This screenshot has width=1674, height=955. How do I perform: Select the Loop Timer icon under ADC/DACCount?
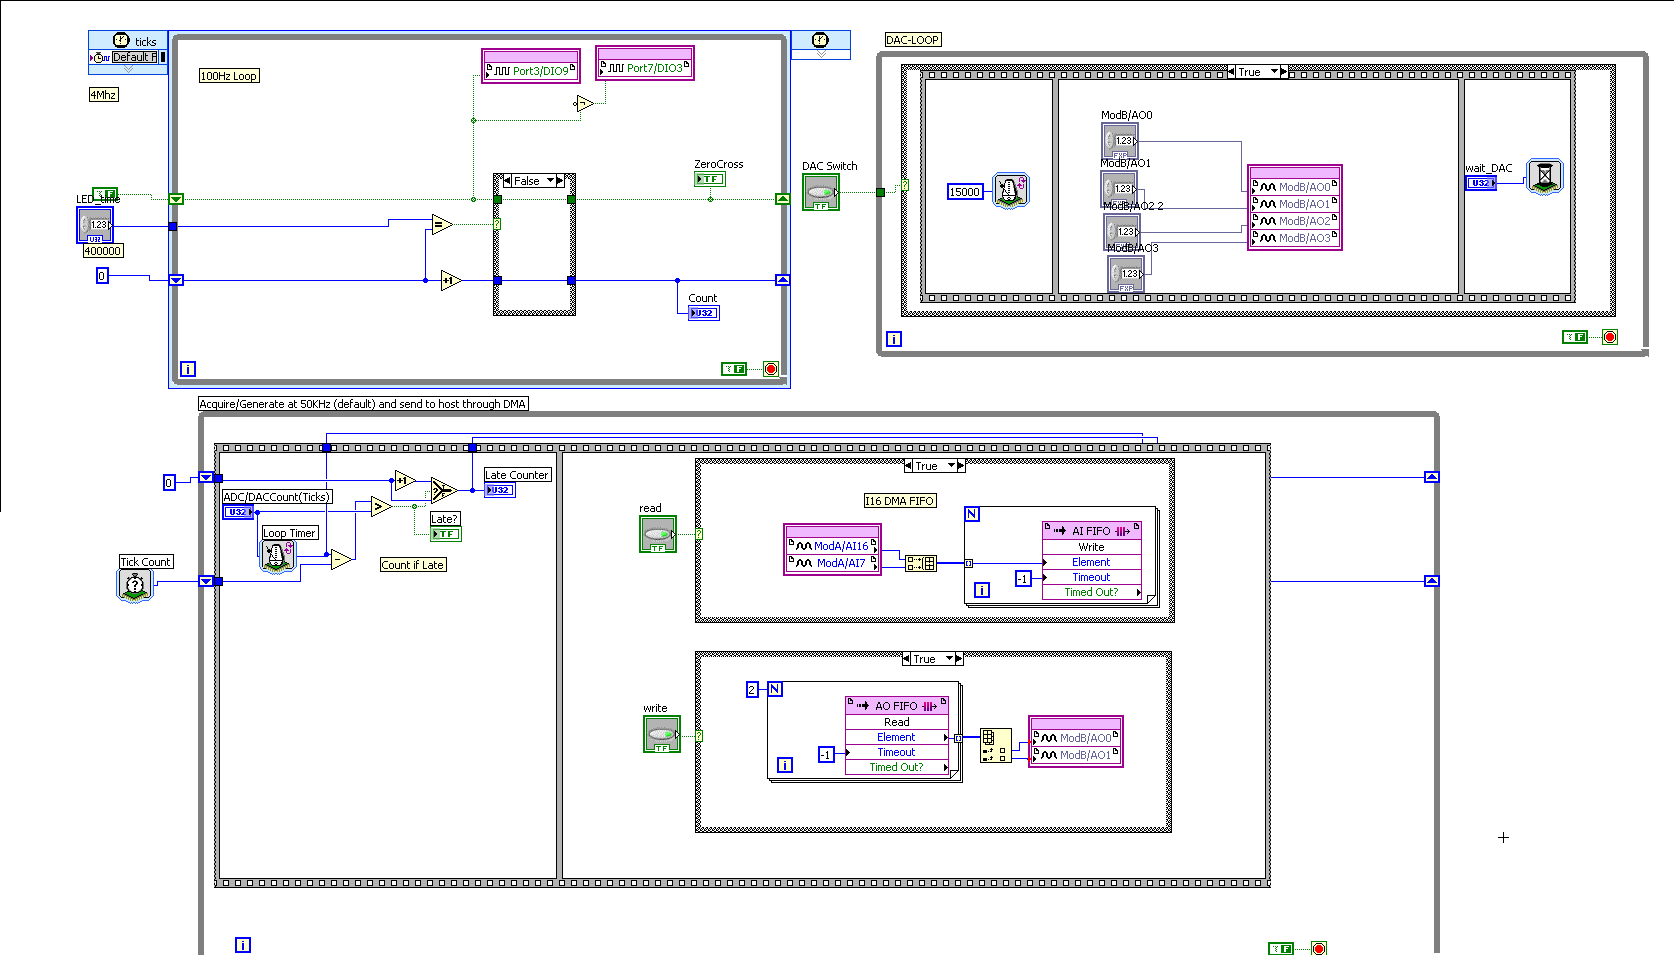click(x=277, y=556)
